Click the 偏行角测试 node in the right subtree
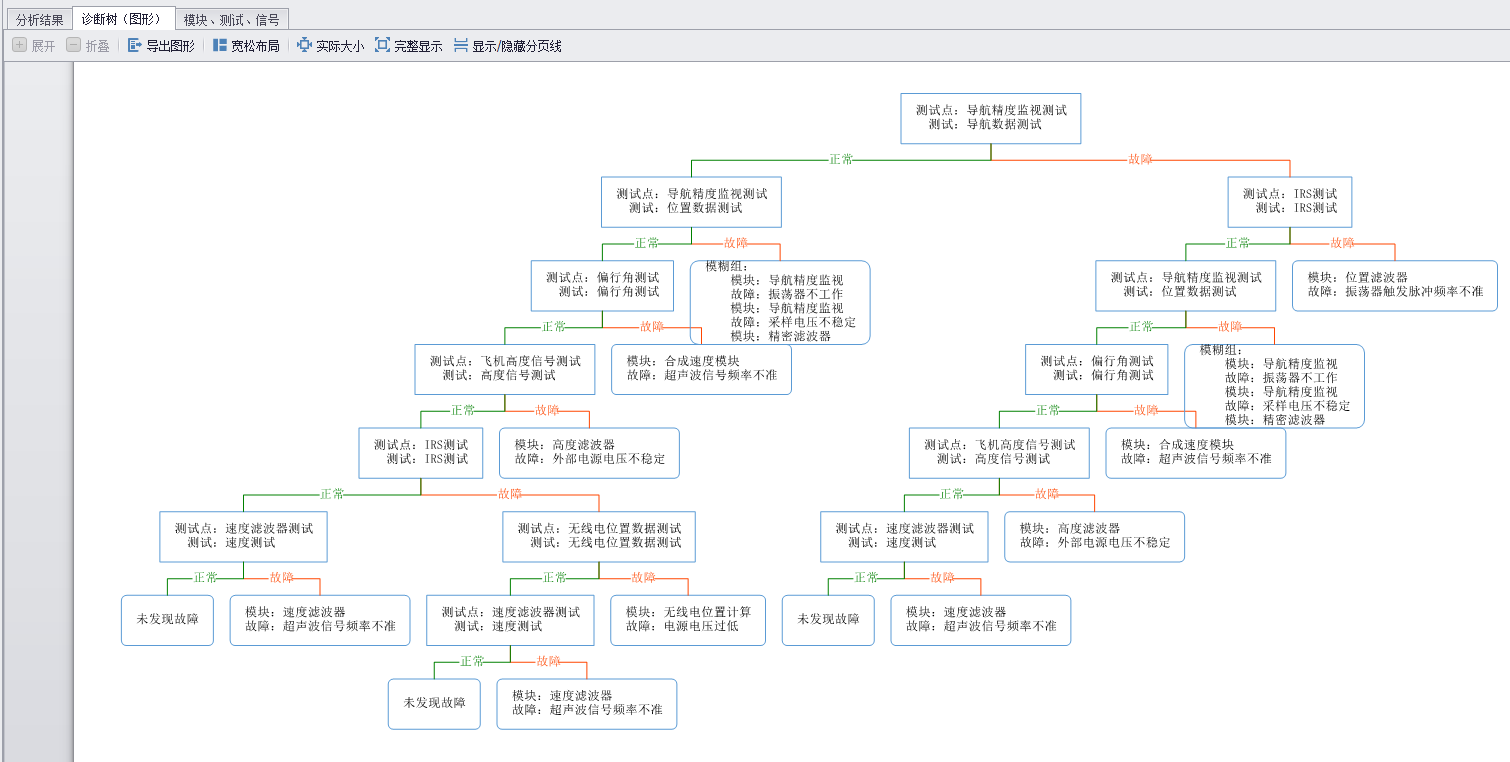Viewport: 1510px width, 762px height. pyautogui.click(x=1096, y=369)
